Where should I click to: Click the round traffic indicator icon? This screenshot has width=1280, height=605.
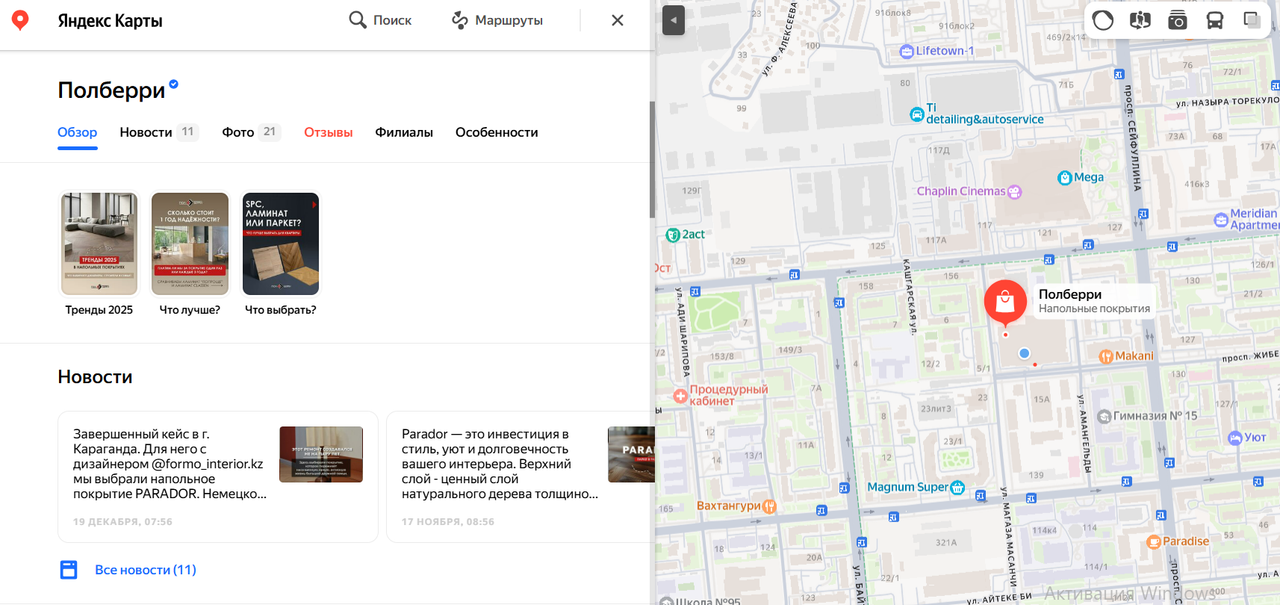[1103, 20]
